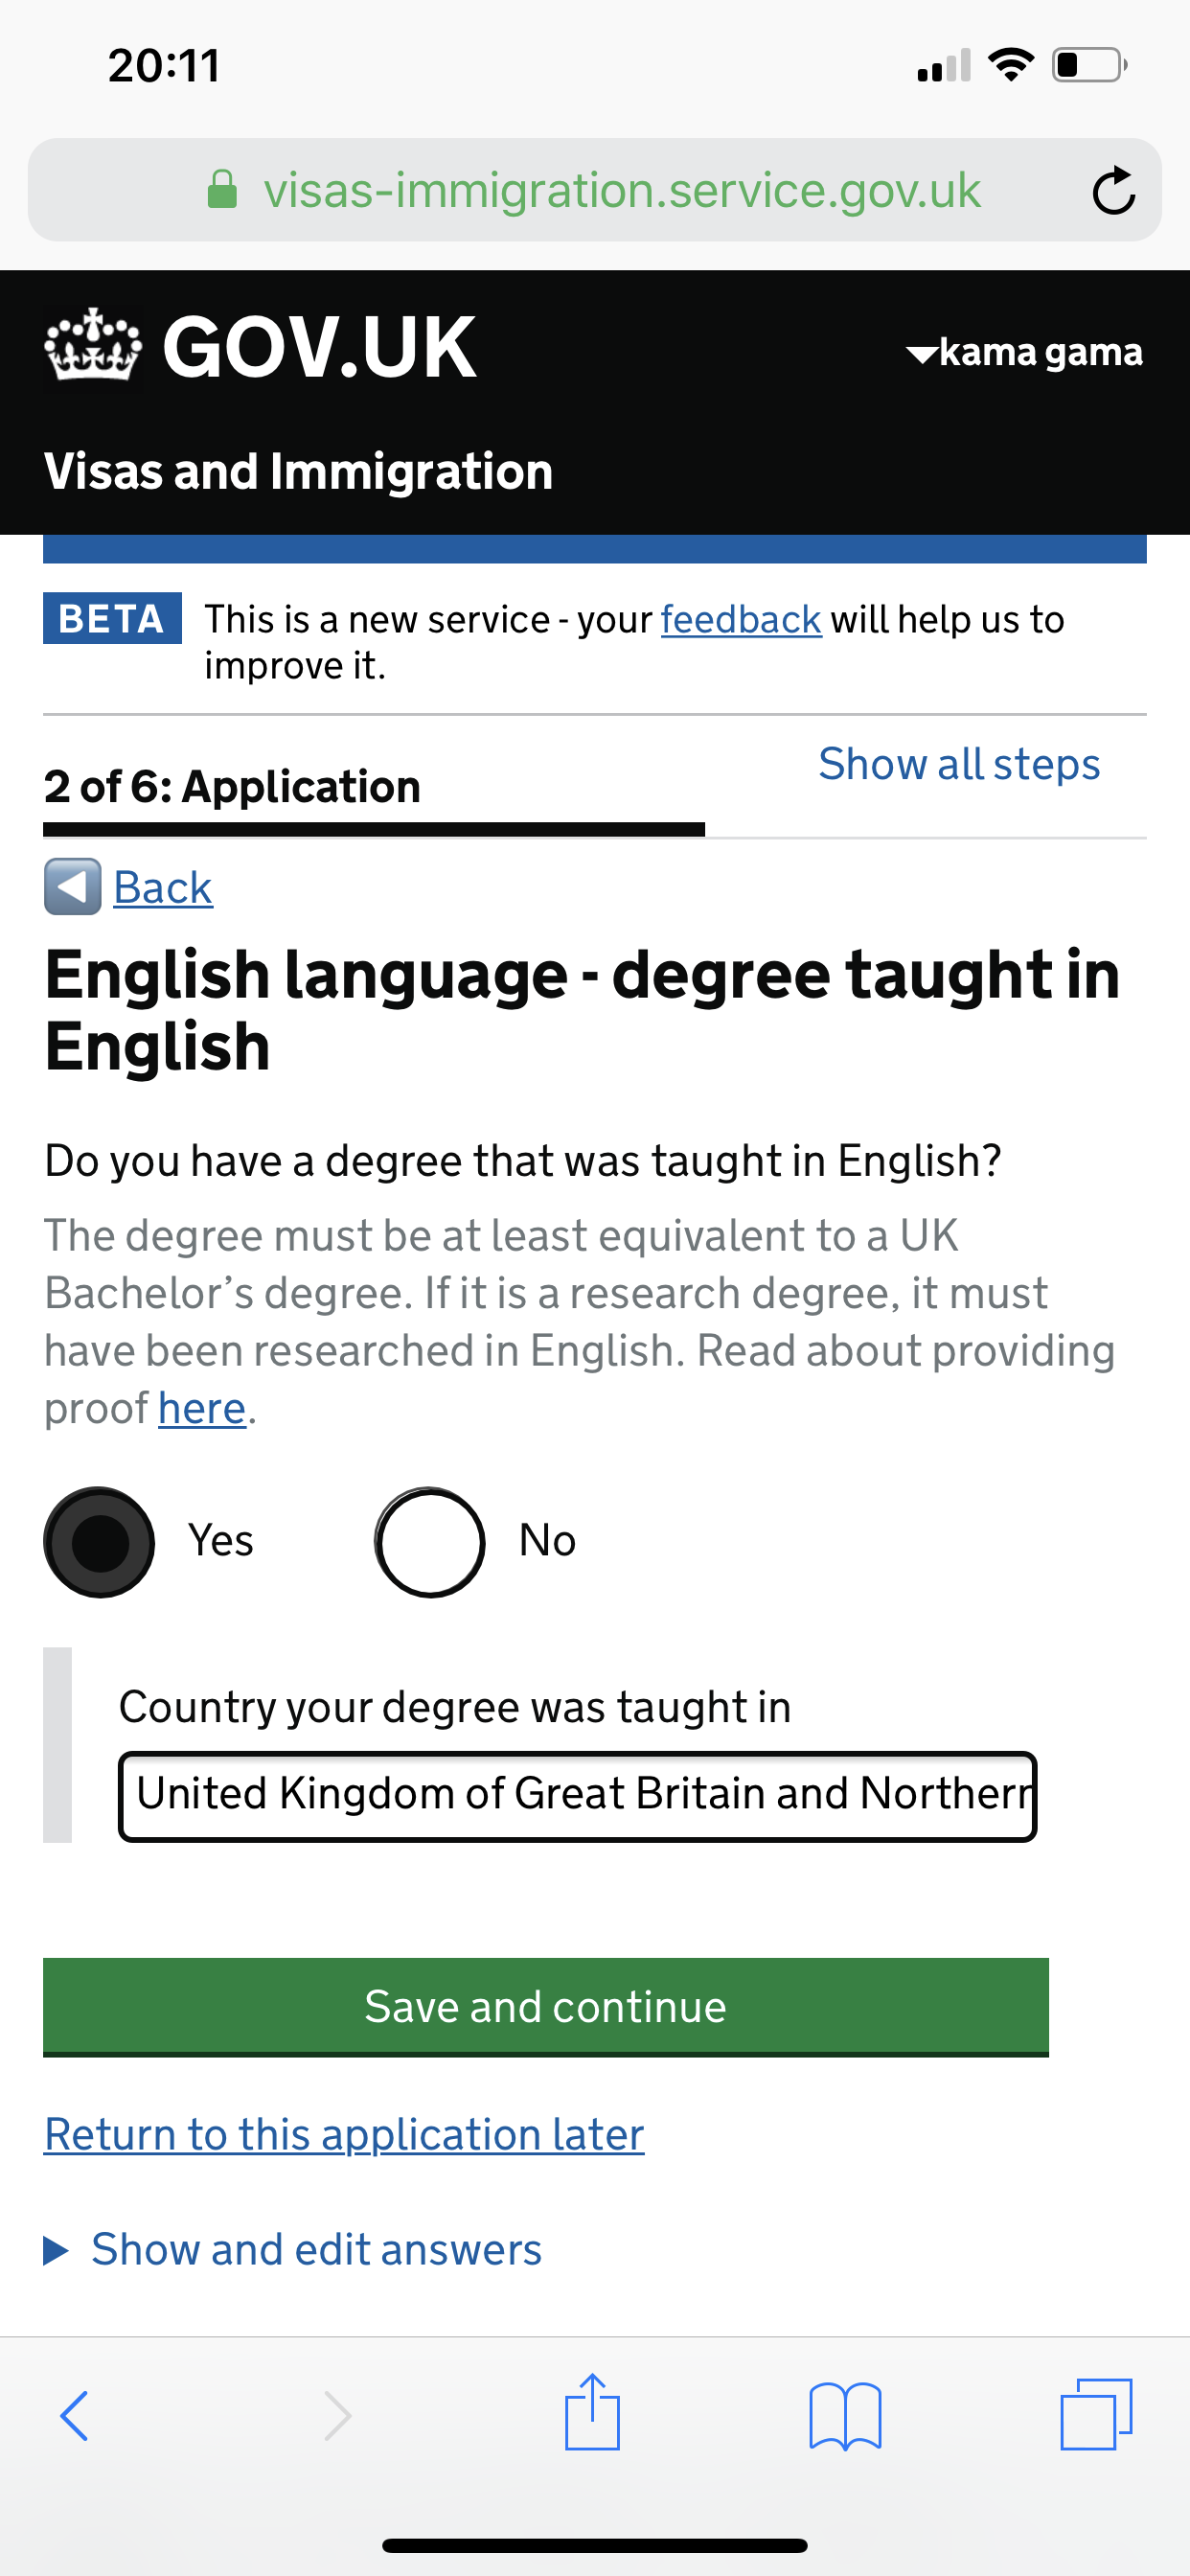Tap the blue back arrow icon
This screenshot has height=2576, width=1190.
coord(72,887)
